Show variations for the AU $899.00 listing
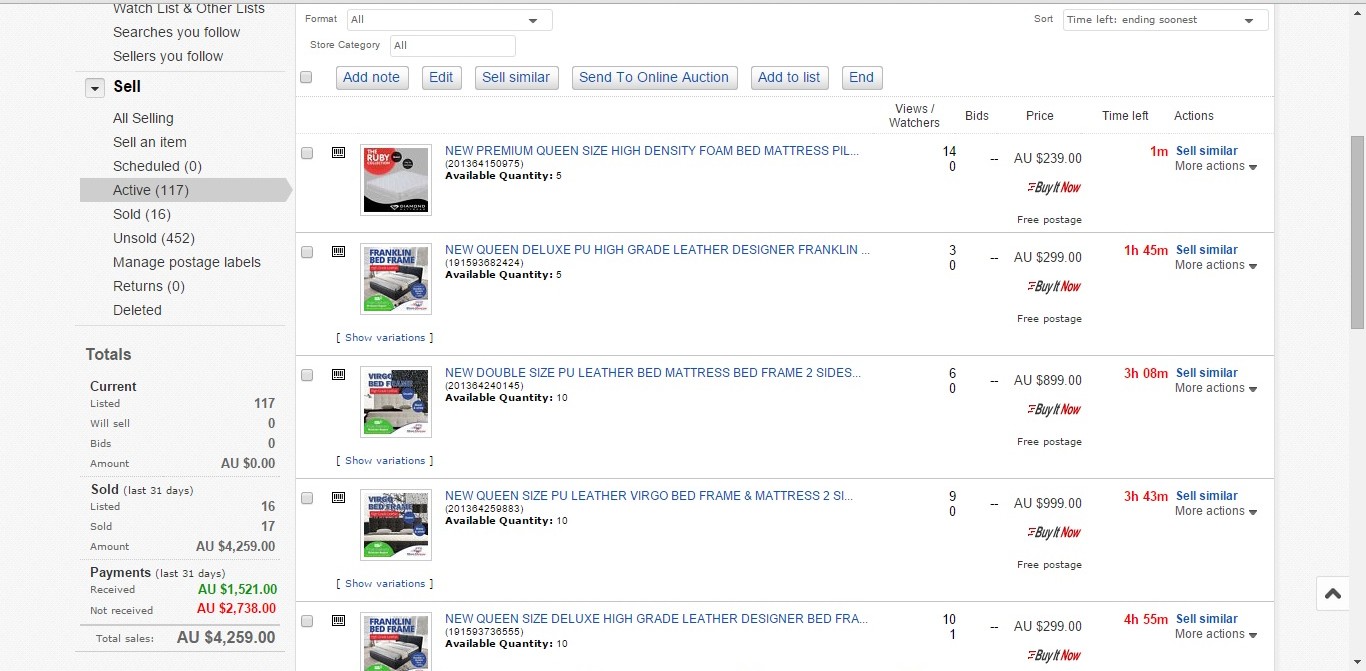This screenshot has width=1366, height=671. 385,461
